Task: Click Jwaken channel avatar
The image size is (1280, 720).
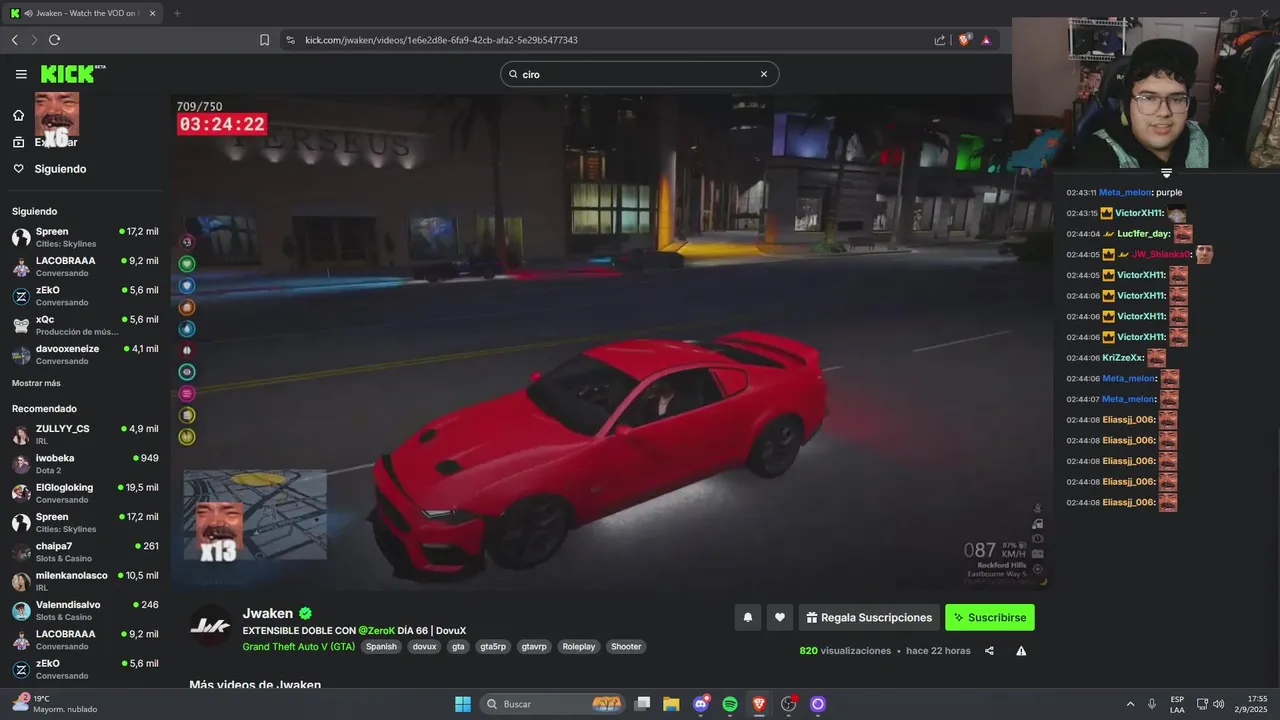Action: pos(211,625)
